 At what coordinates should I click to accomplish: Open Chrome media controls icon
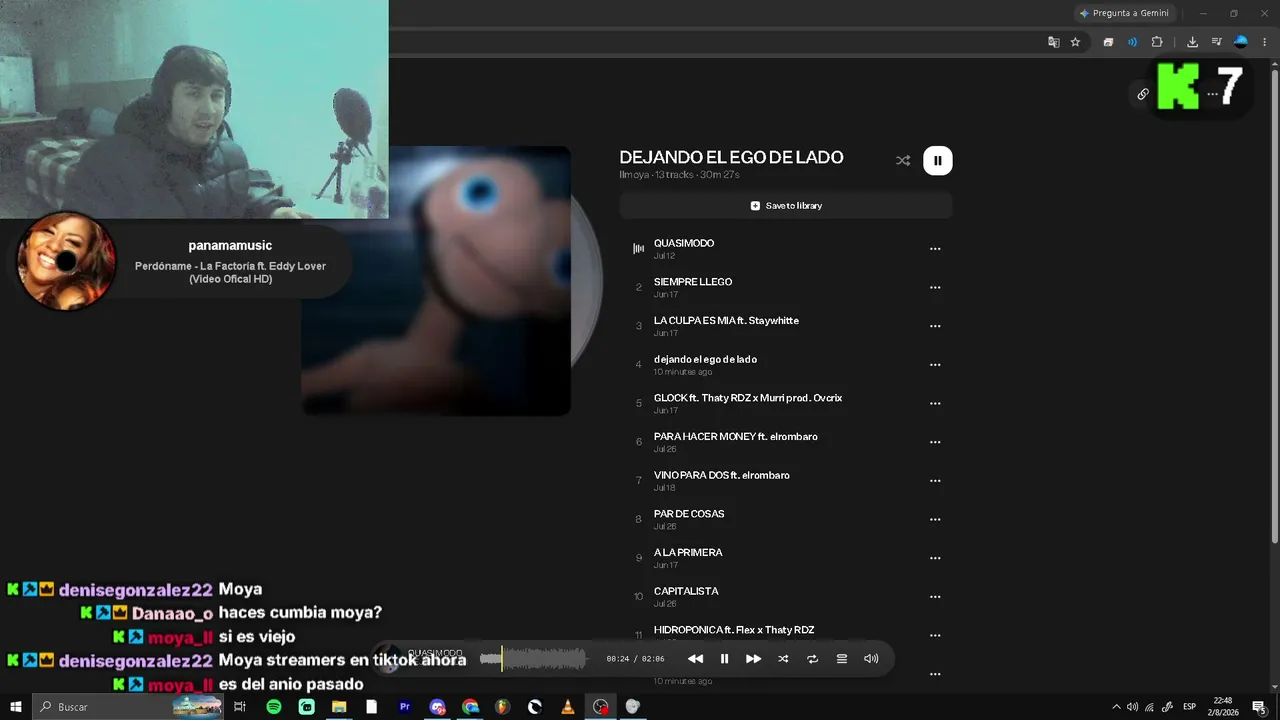tap(1216, 42)
